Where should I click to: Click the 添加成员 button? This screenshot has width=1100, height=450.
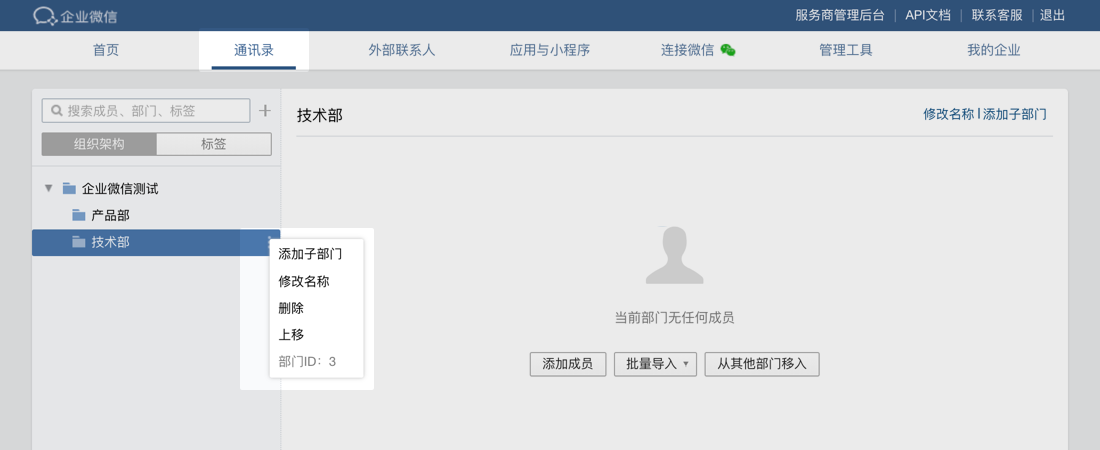click(x=568, y=364)
